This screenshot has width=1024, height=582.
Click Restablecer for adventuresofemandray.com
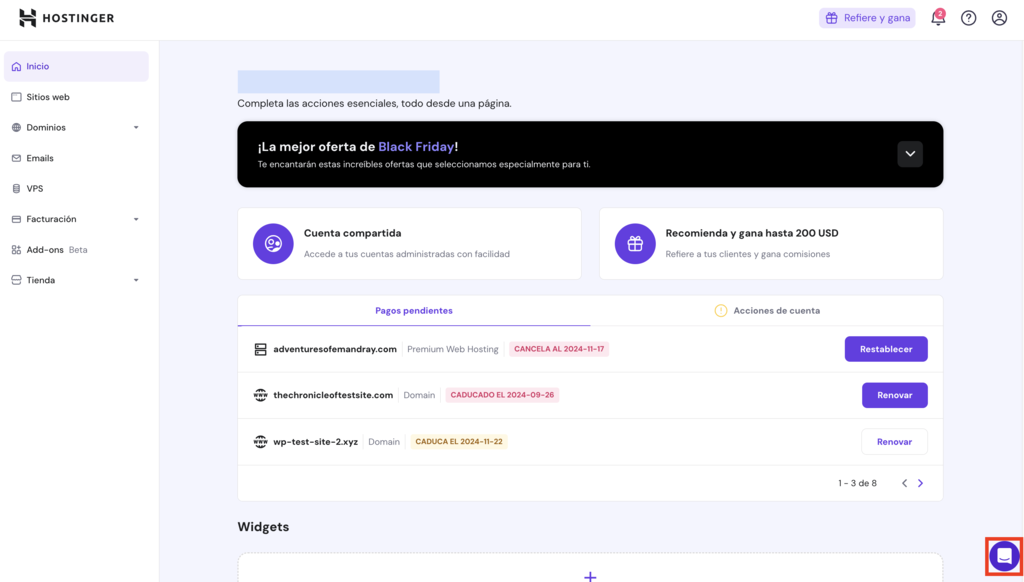point(886,348)
